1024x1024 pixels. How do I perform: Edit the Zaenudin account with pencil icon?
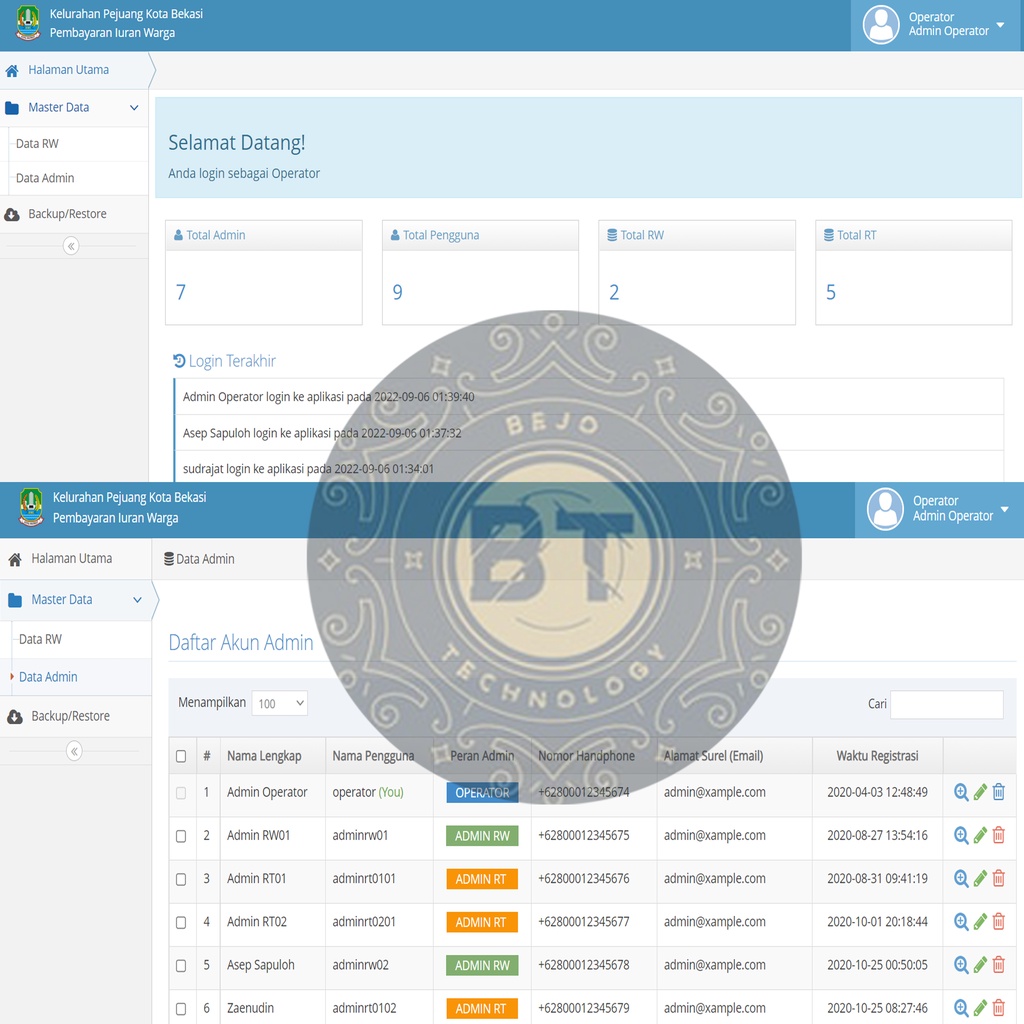pos(980,1008)
